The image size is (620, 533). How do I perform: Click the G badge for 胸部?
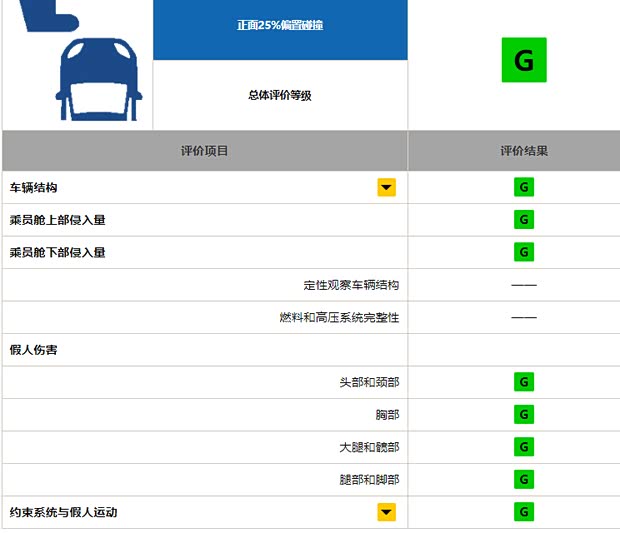point(523,414)
